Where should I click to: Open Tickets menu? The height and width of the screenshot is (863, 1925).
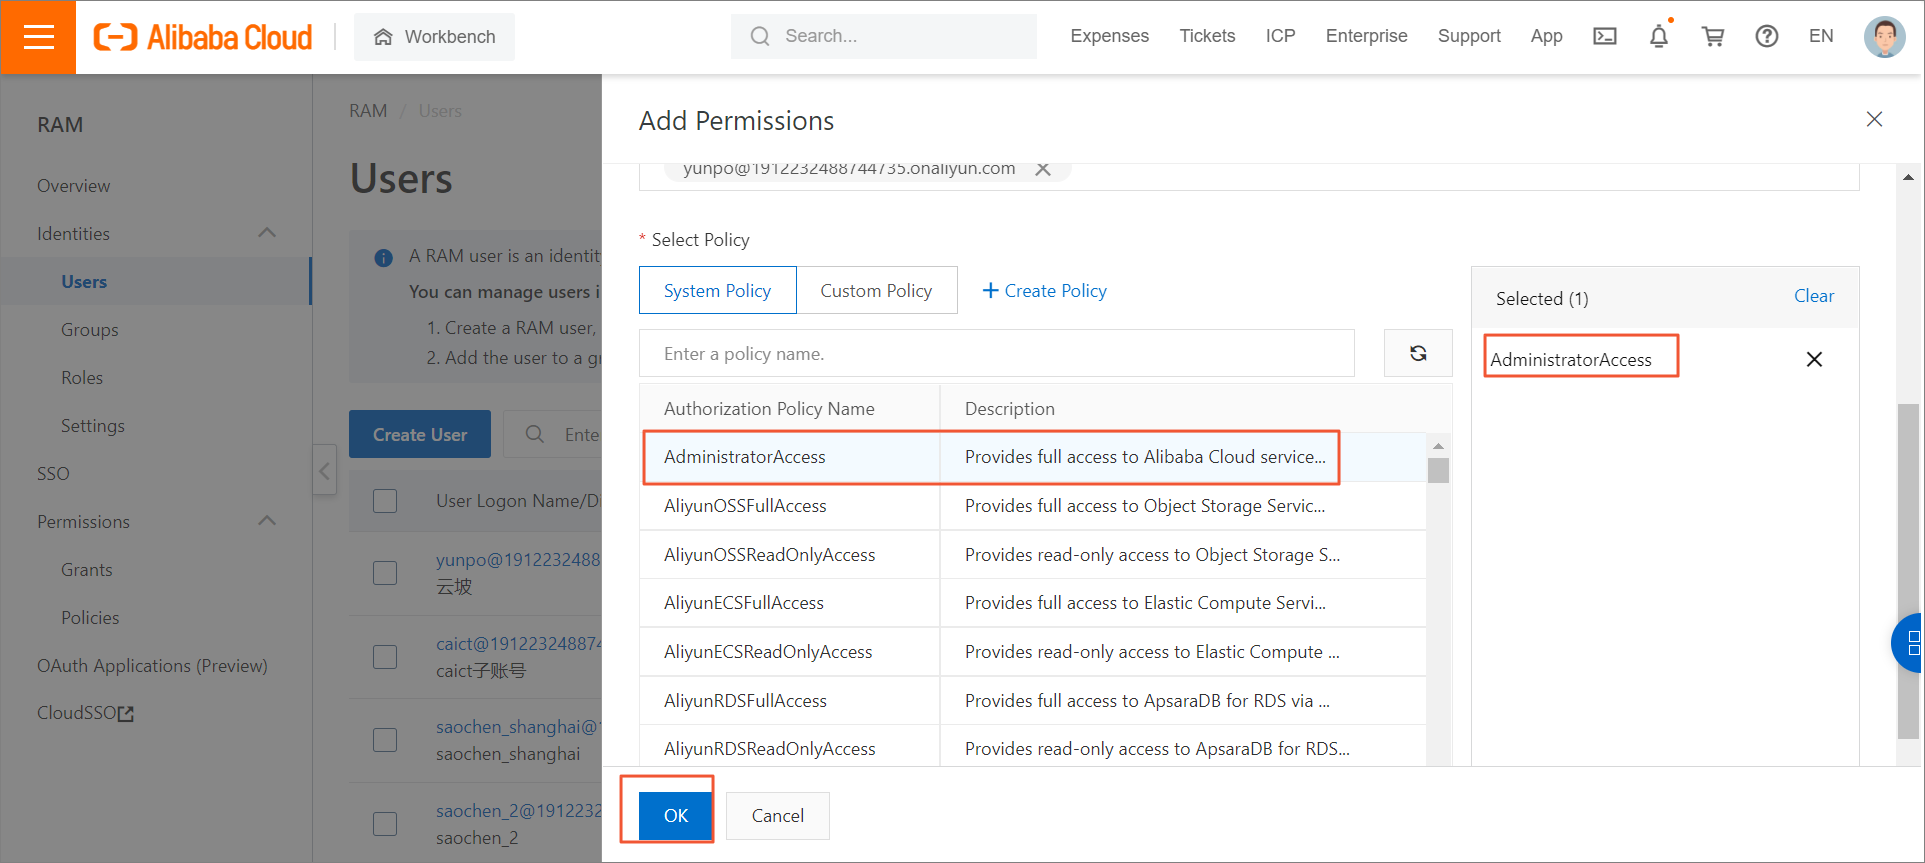click(1207, 36)
